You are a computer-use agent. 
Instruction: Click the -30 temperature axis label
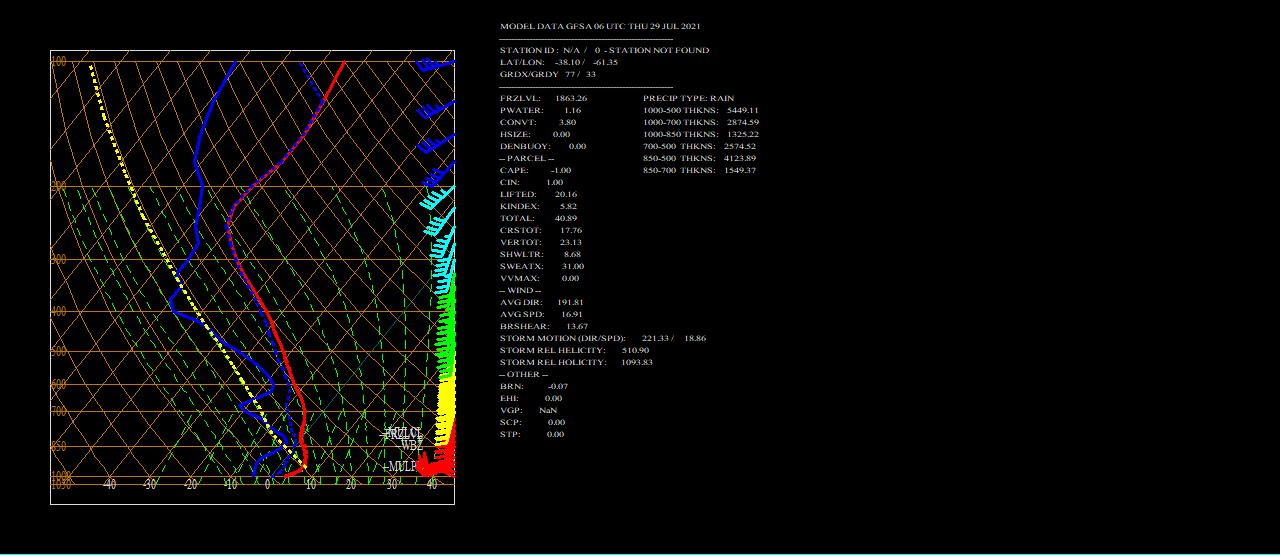click(149, 485)
